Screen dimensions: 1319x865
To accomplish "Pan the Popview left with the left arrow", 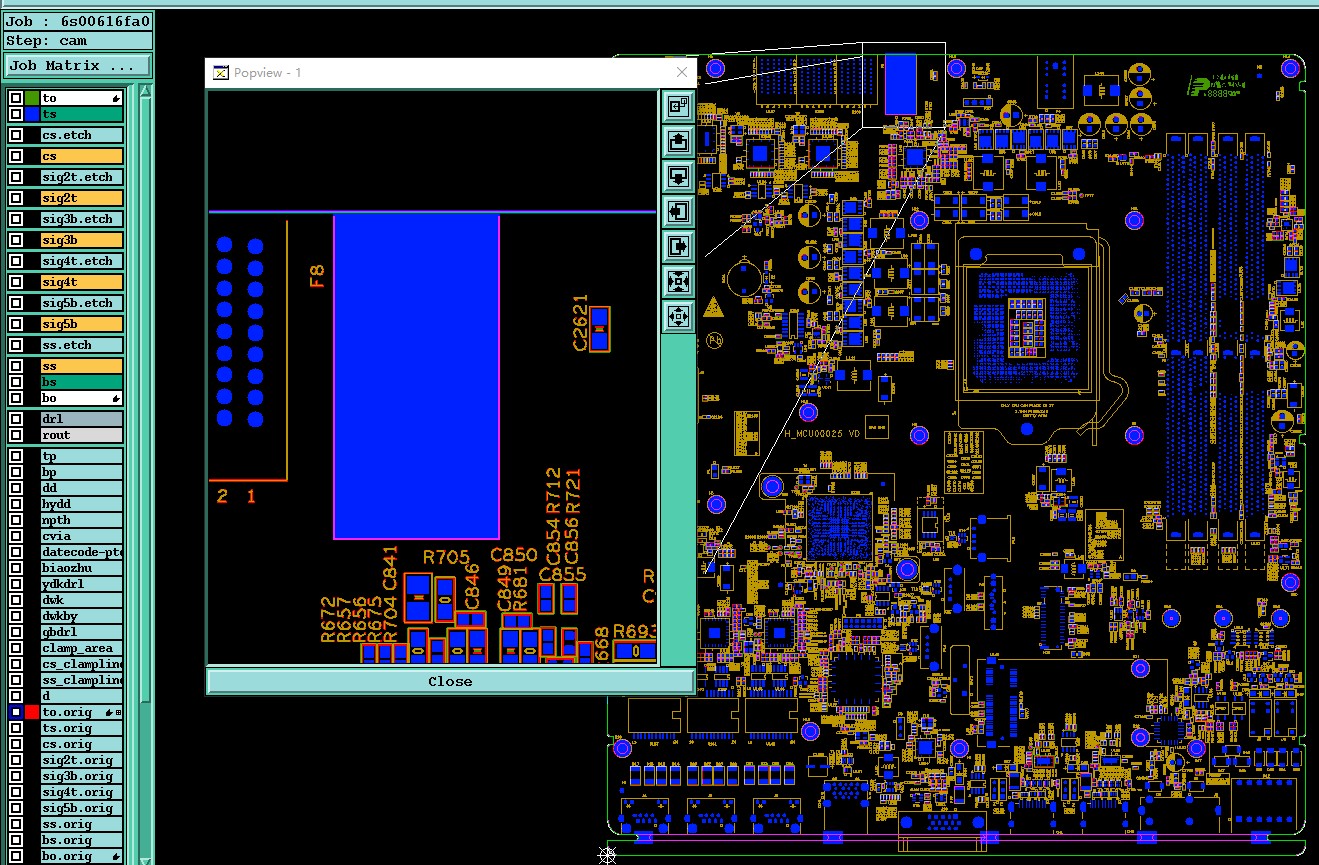I will [x=678, y=211].
